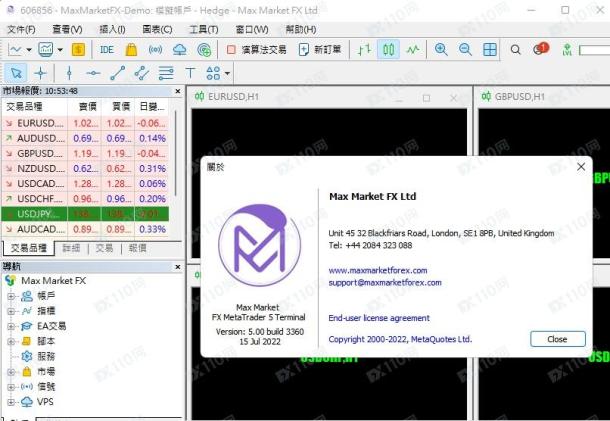Open the www.maxmarketforex.com link

(x=378, y=270)
